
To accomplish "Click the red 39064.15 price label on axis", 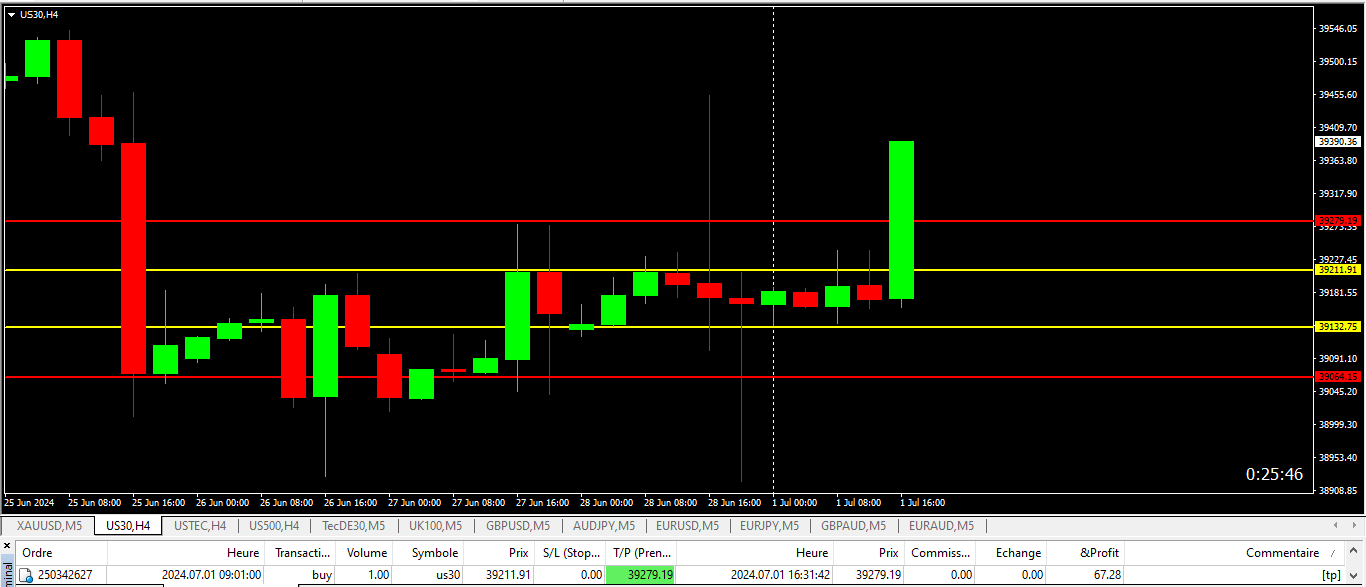I will click(1339, 377).
